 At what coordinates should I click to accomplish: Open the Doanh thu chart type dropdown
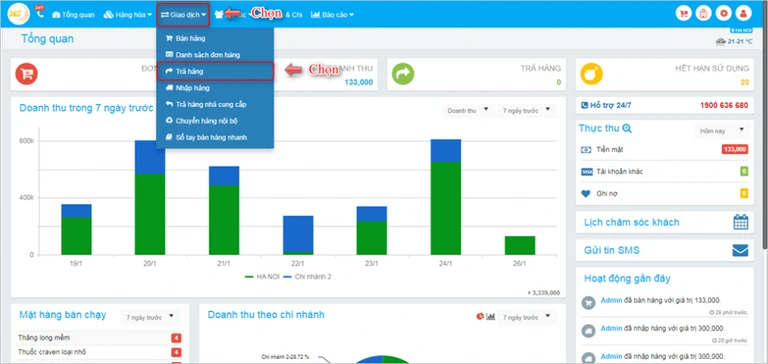coord(468,110)
